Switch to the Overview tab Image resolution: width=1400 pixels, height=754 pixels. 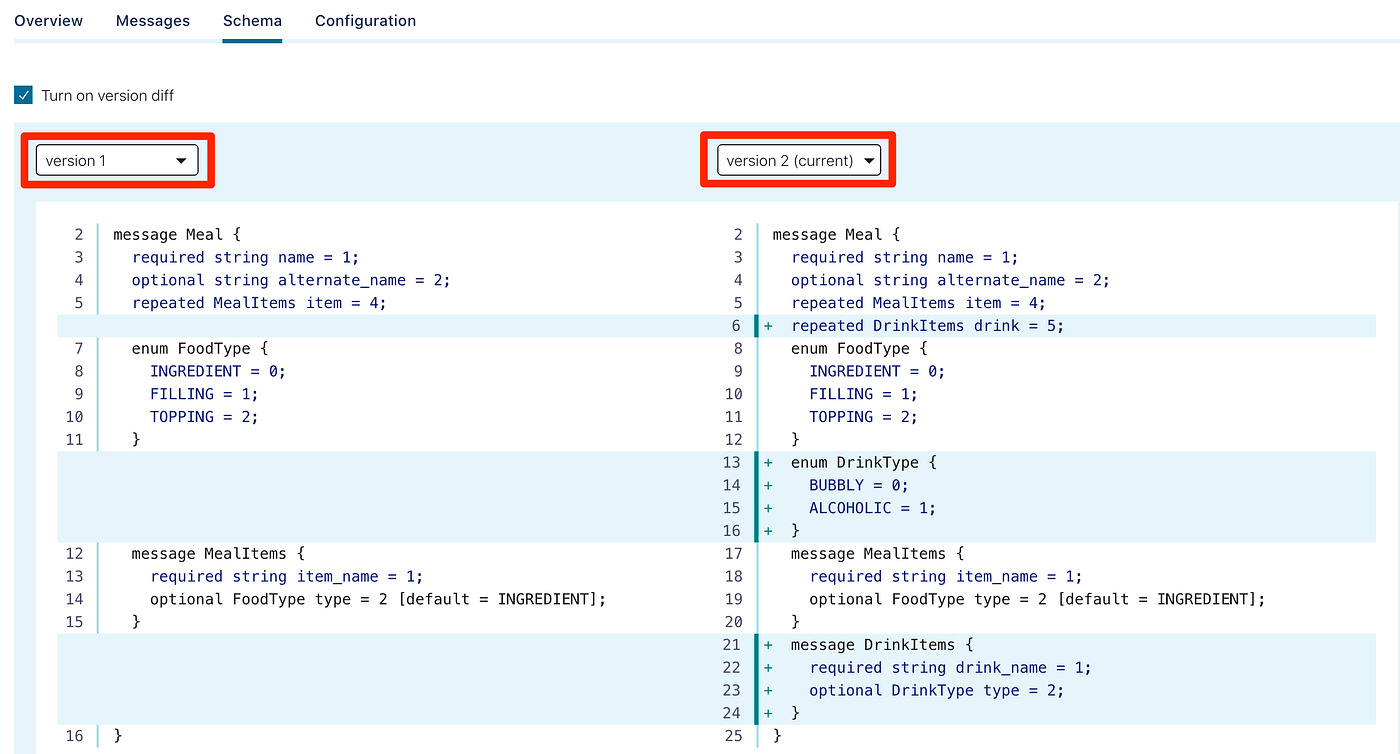point(48,20)
